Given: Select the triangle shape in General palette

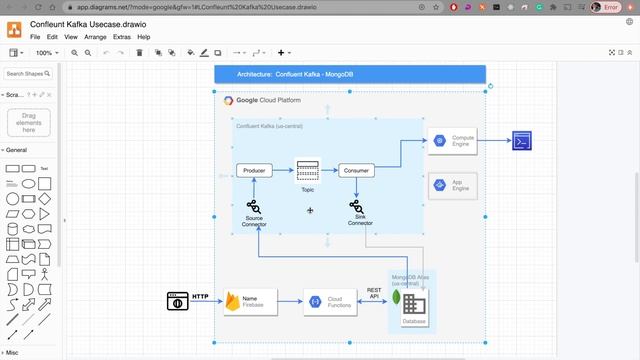Looking at the screenshot, I should point(44,214).
